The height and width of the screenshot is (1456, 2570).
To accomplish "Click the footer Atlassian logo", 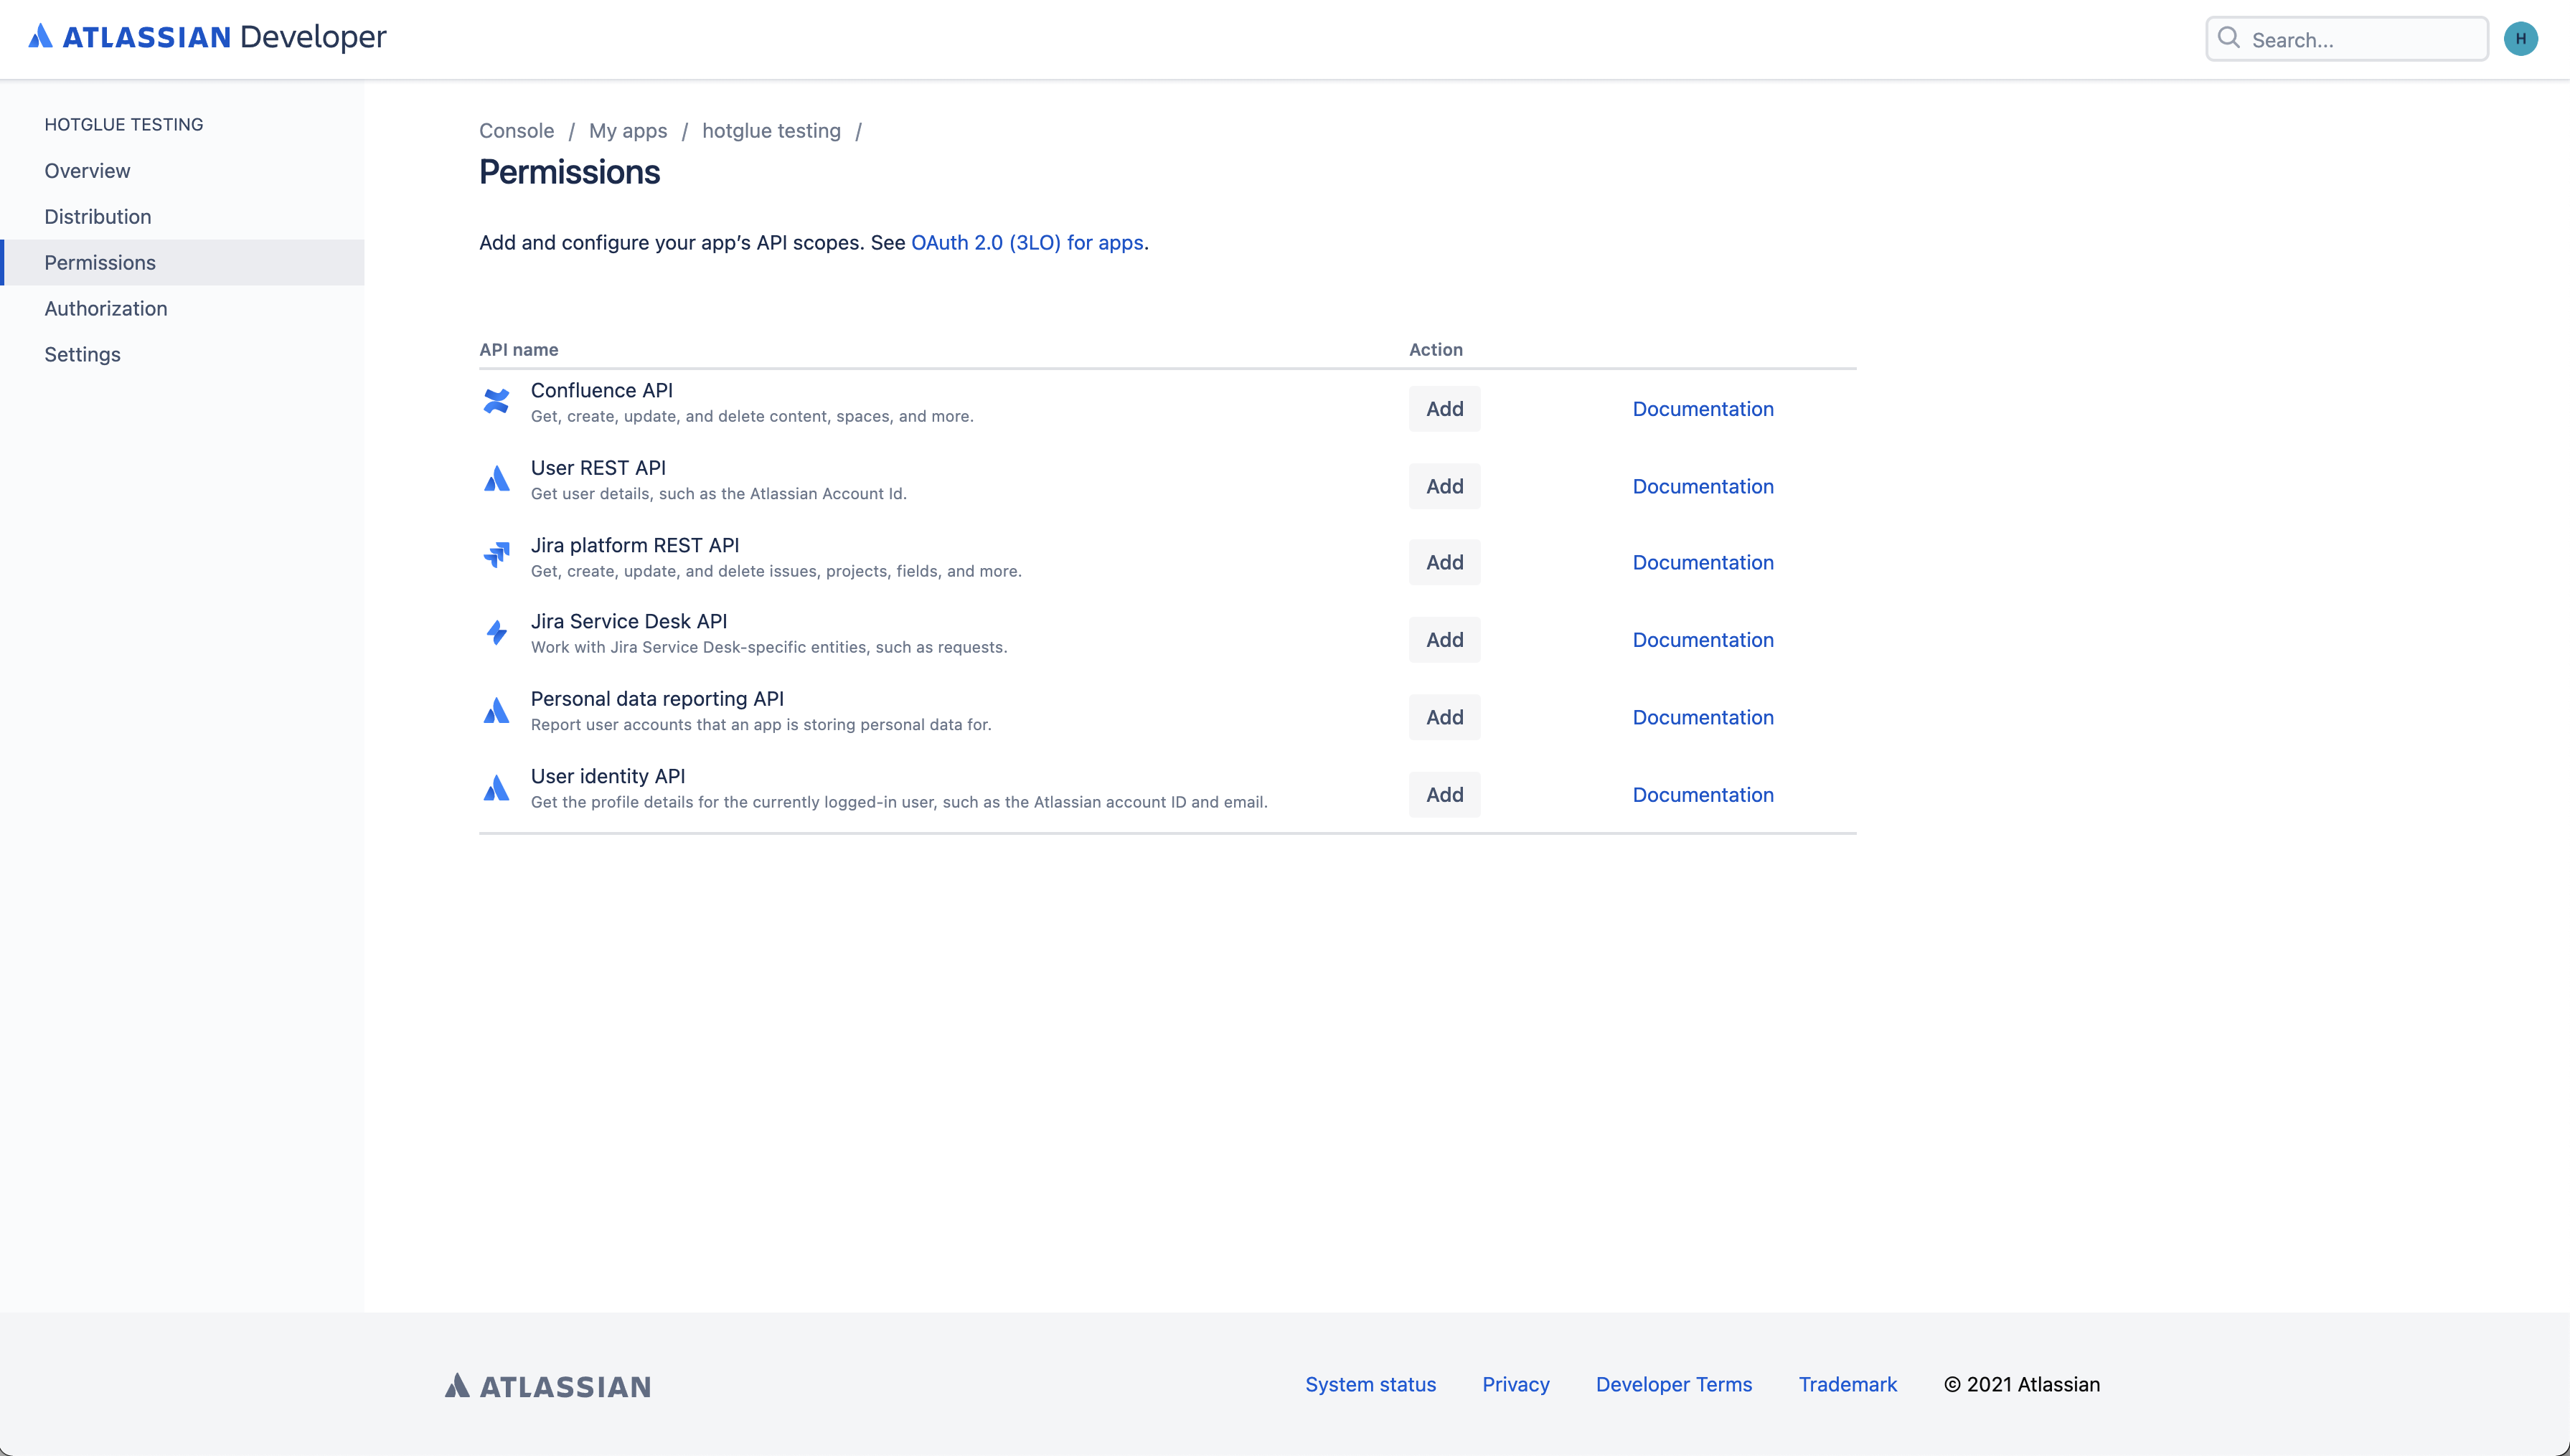I will click(548, 1386).
